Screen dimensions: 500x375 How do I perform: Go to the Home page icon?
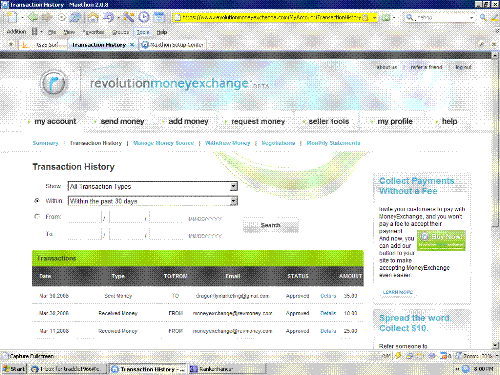pos(93,17)
